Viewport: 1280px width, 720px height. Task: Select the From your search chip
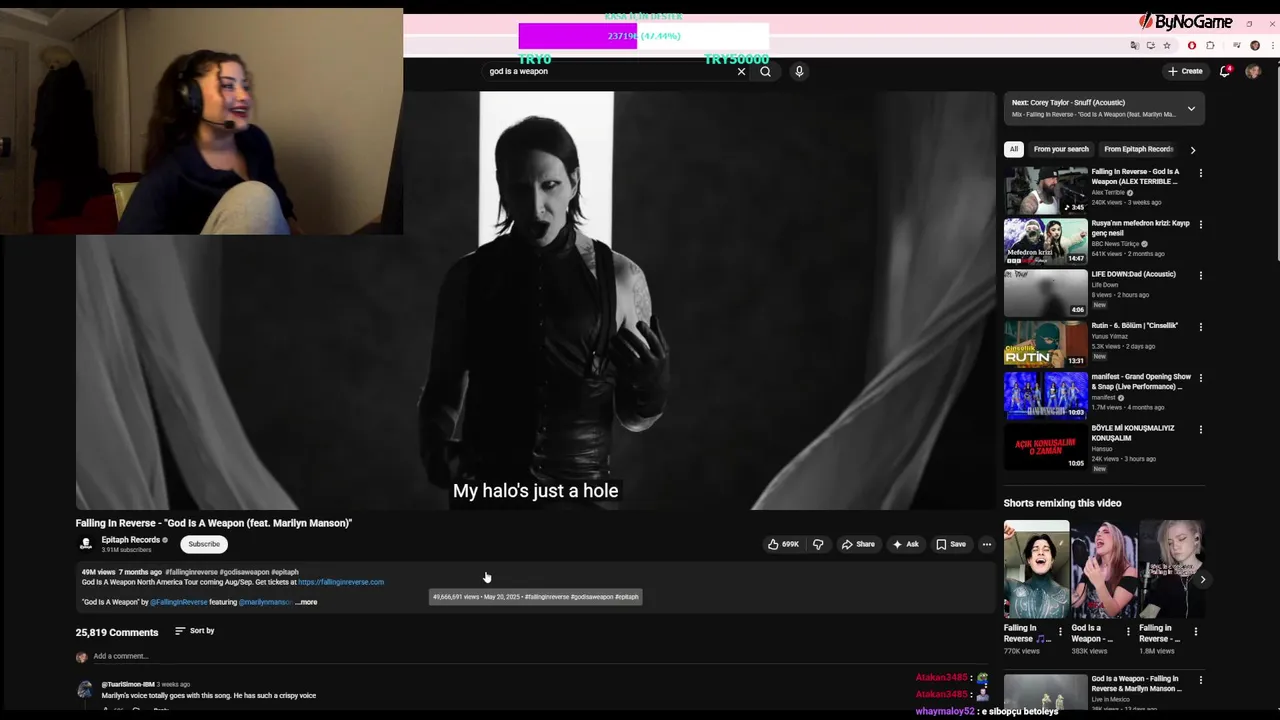click(1061, 149)
